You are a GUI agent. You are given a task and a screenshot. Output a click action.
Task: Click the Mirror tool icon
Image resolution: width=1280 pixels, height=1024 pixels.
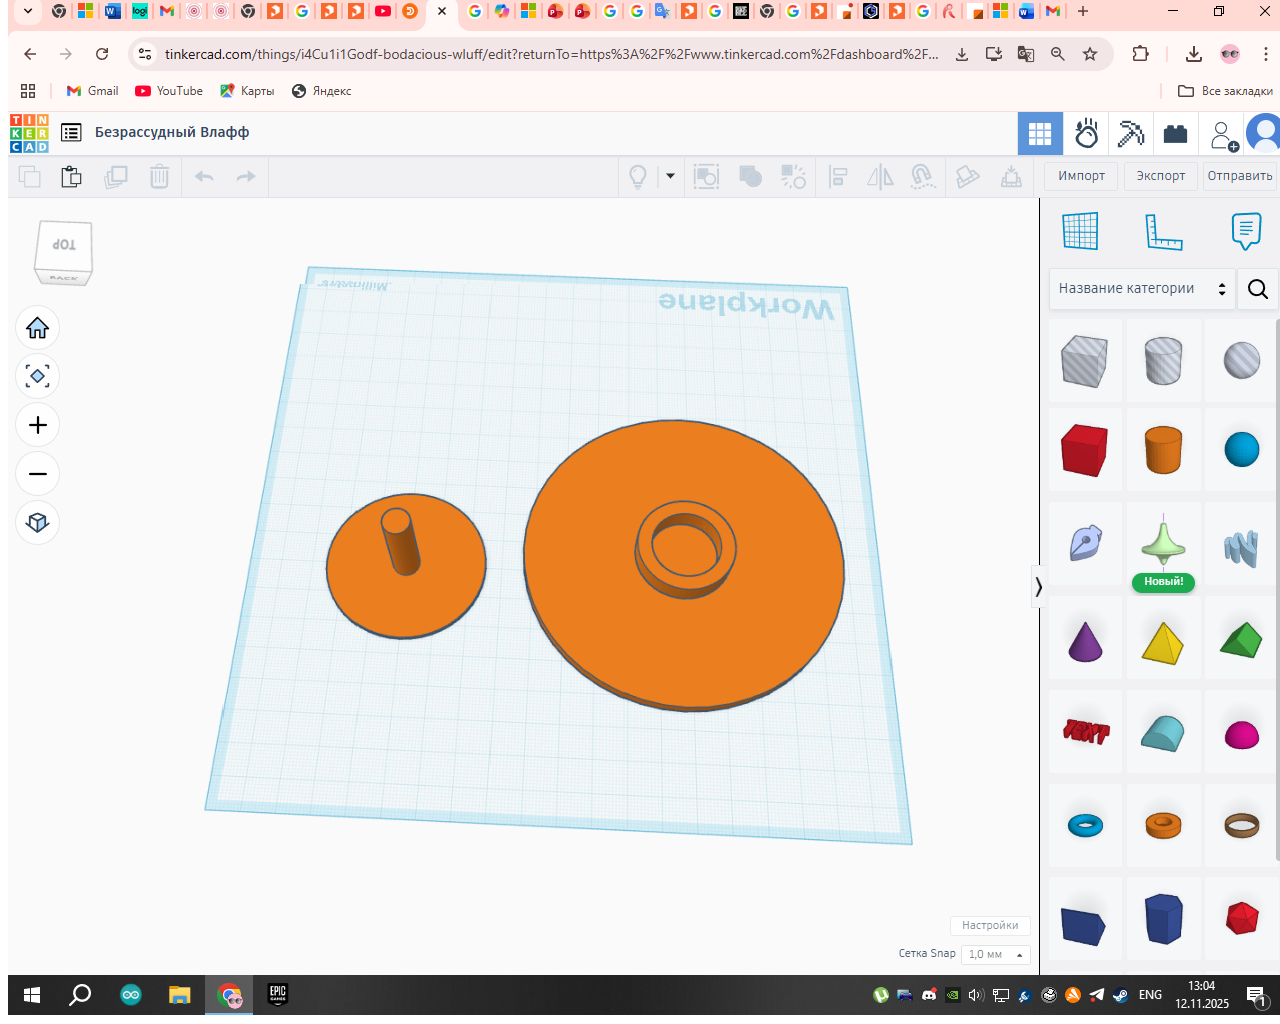click(880, 177)
